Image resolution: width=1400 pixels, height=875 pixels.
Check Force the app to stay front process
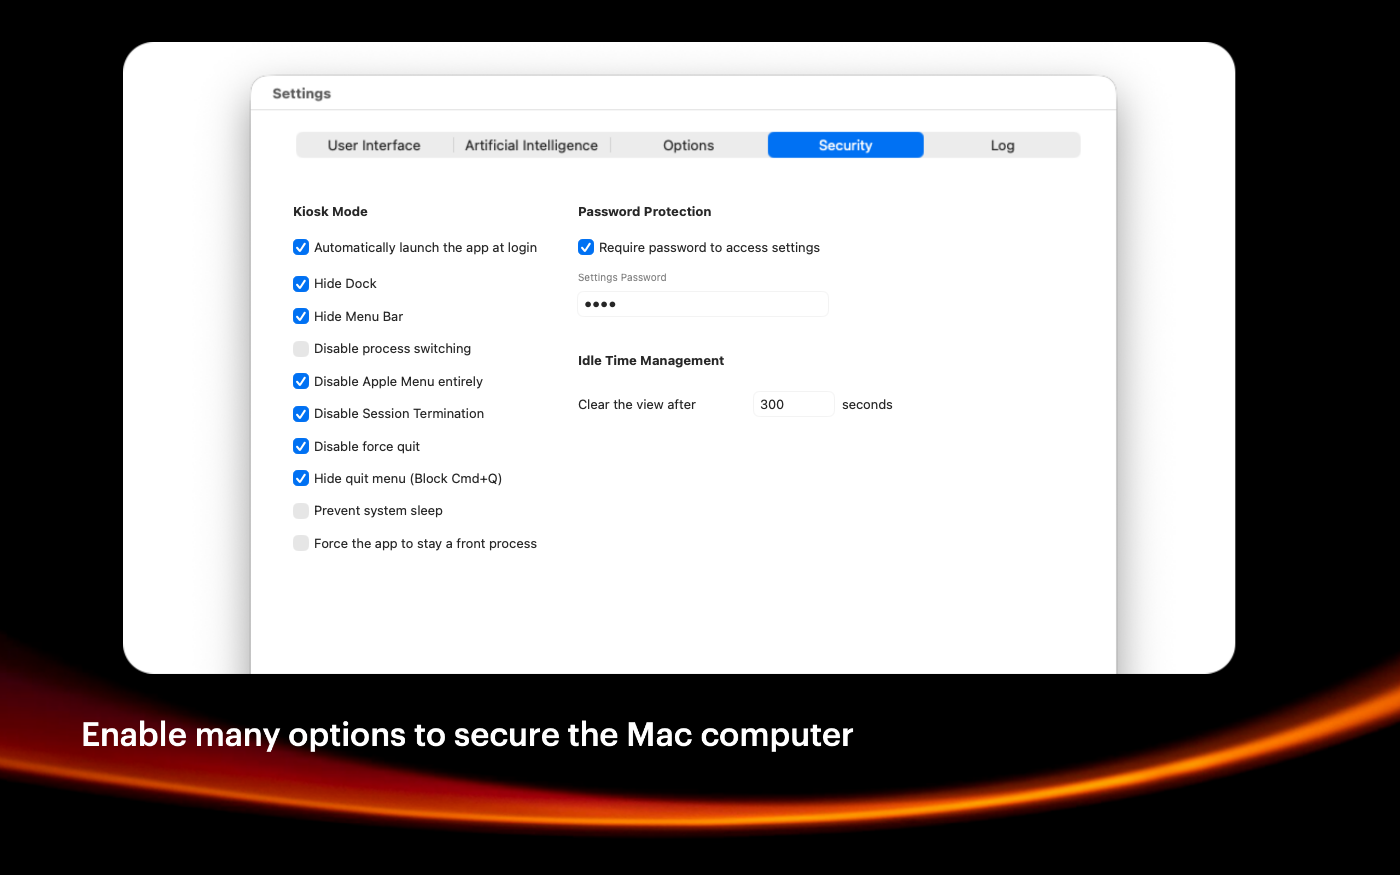click(301, 543)
